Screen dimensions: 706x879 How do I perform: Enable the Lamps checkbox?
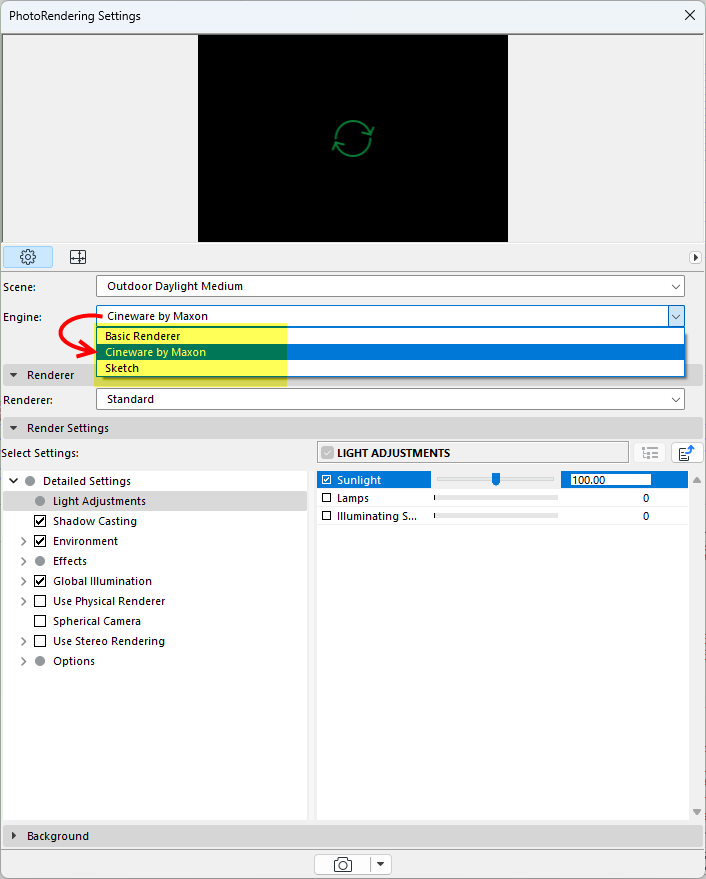tap(327, 498)
